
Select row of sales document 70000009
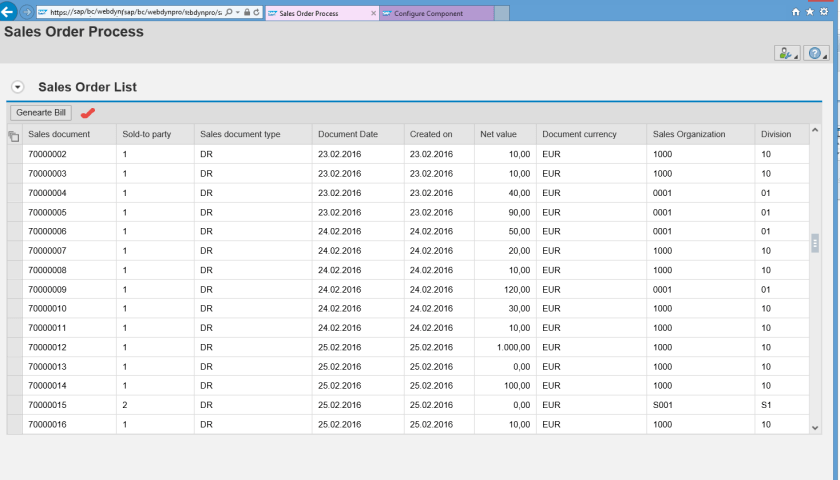coord(14,289)
